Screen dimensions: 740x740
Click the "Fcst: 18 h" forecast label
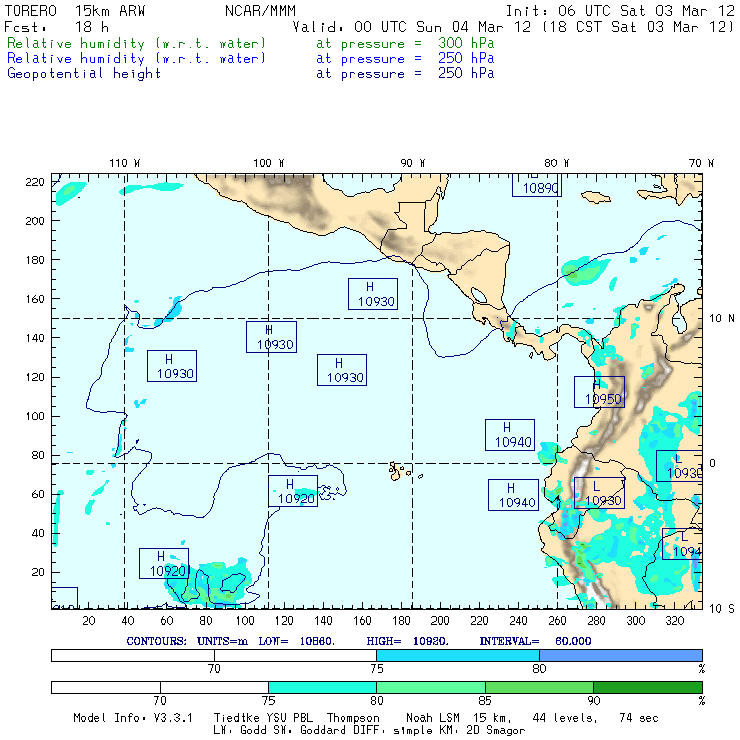pos(56,27)
